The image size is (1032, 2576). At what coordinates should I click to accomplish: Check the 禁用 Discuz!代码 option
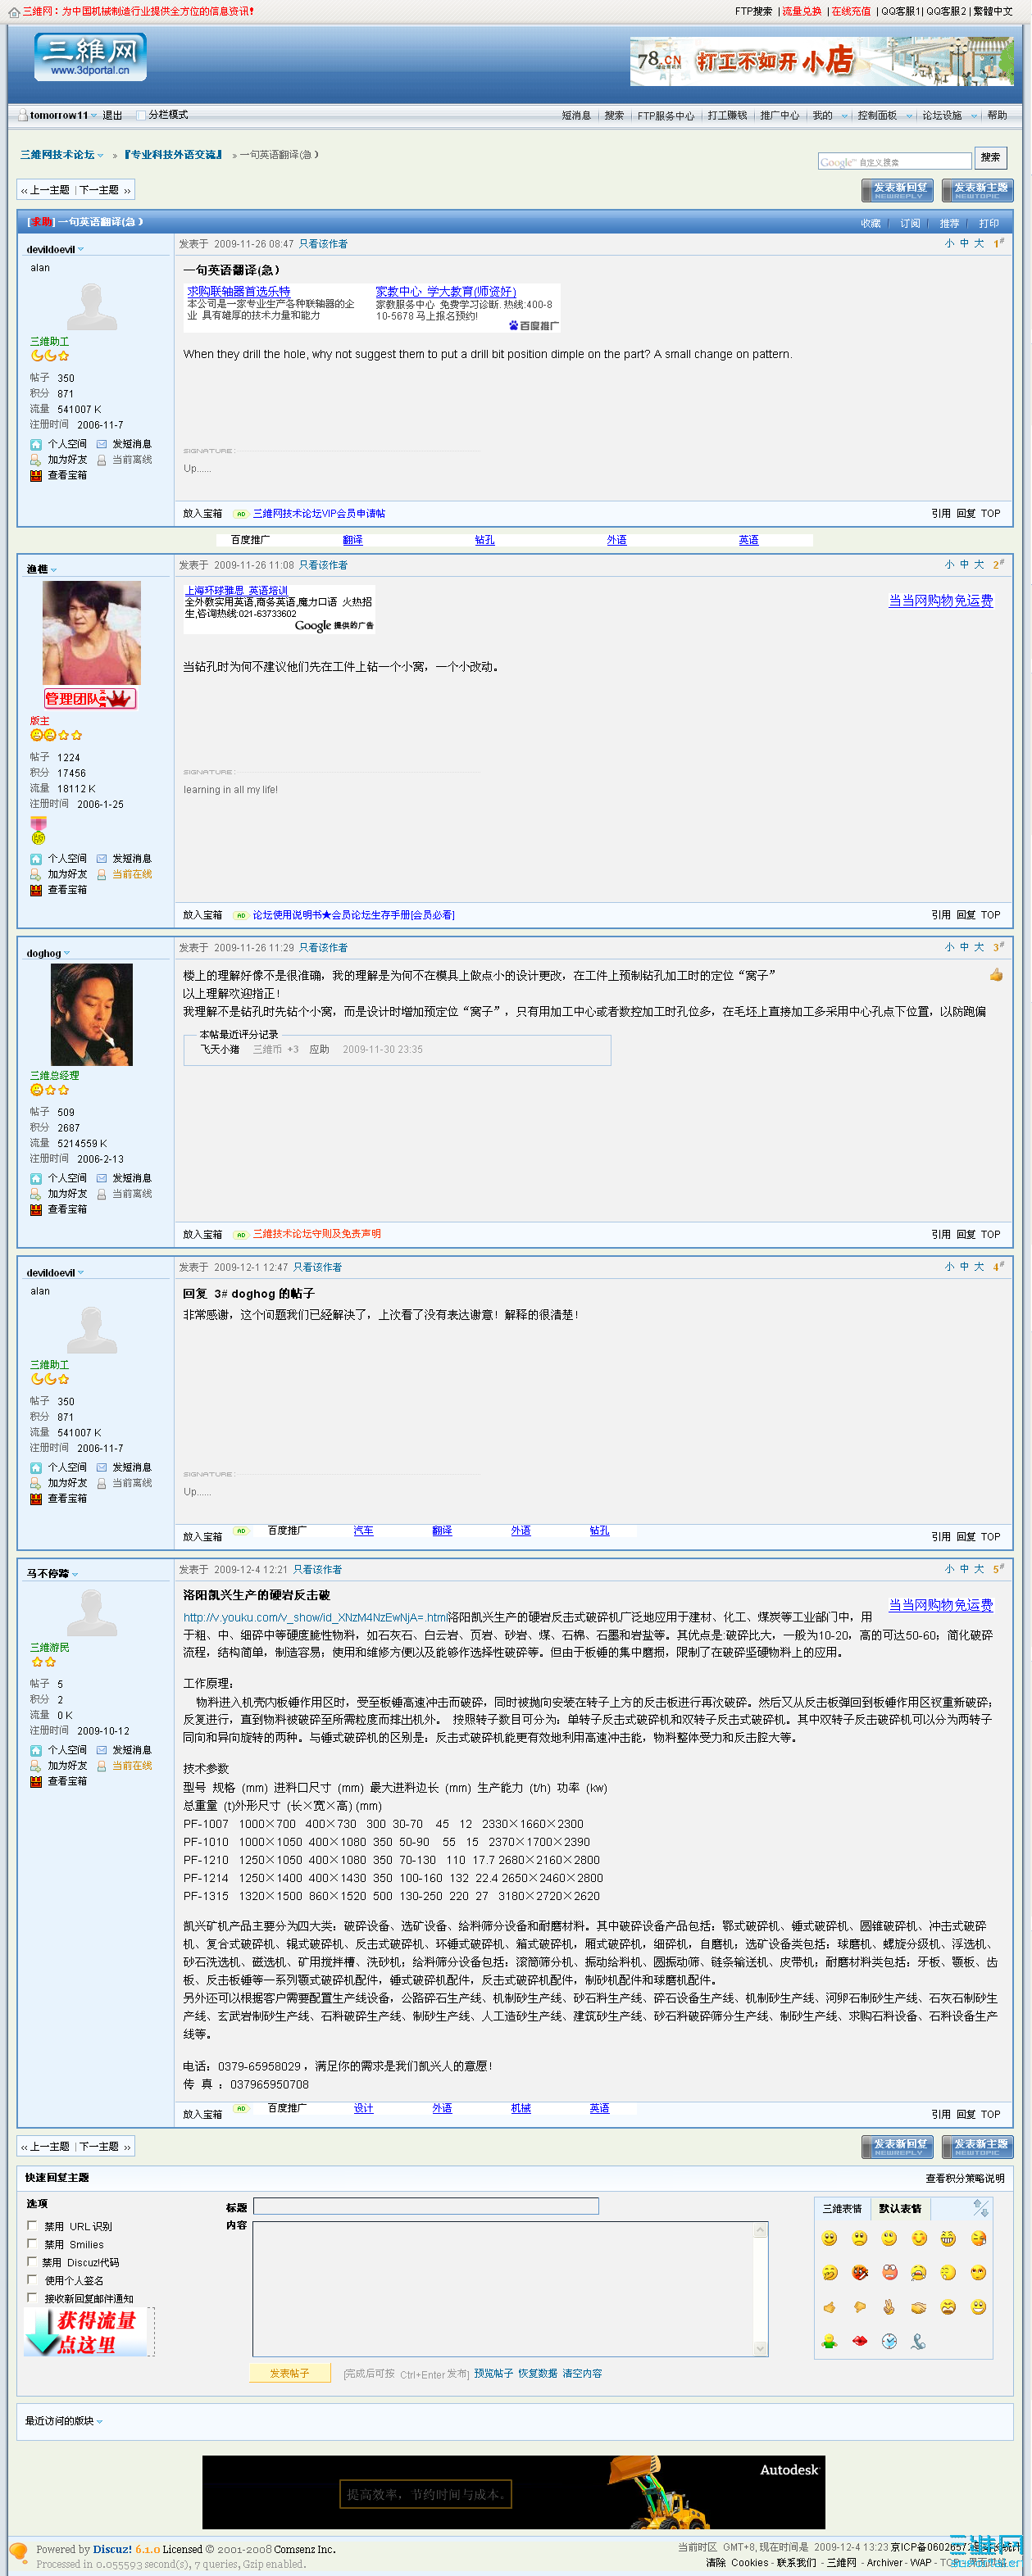point(32,2261)
